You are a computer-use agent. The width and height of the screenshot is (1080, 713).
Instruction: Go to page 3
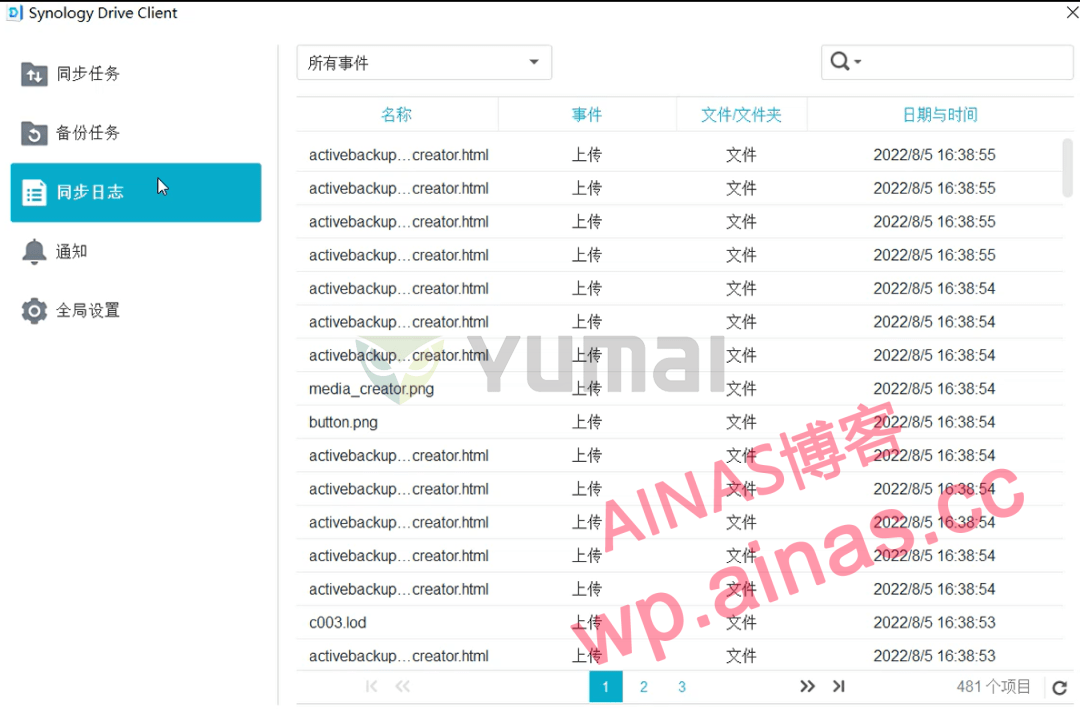682,687
